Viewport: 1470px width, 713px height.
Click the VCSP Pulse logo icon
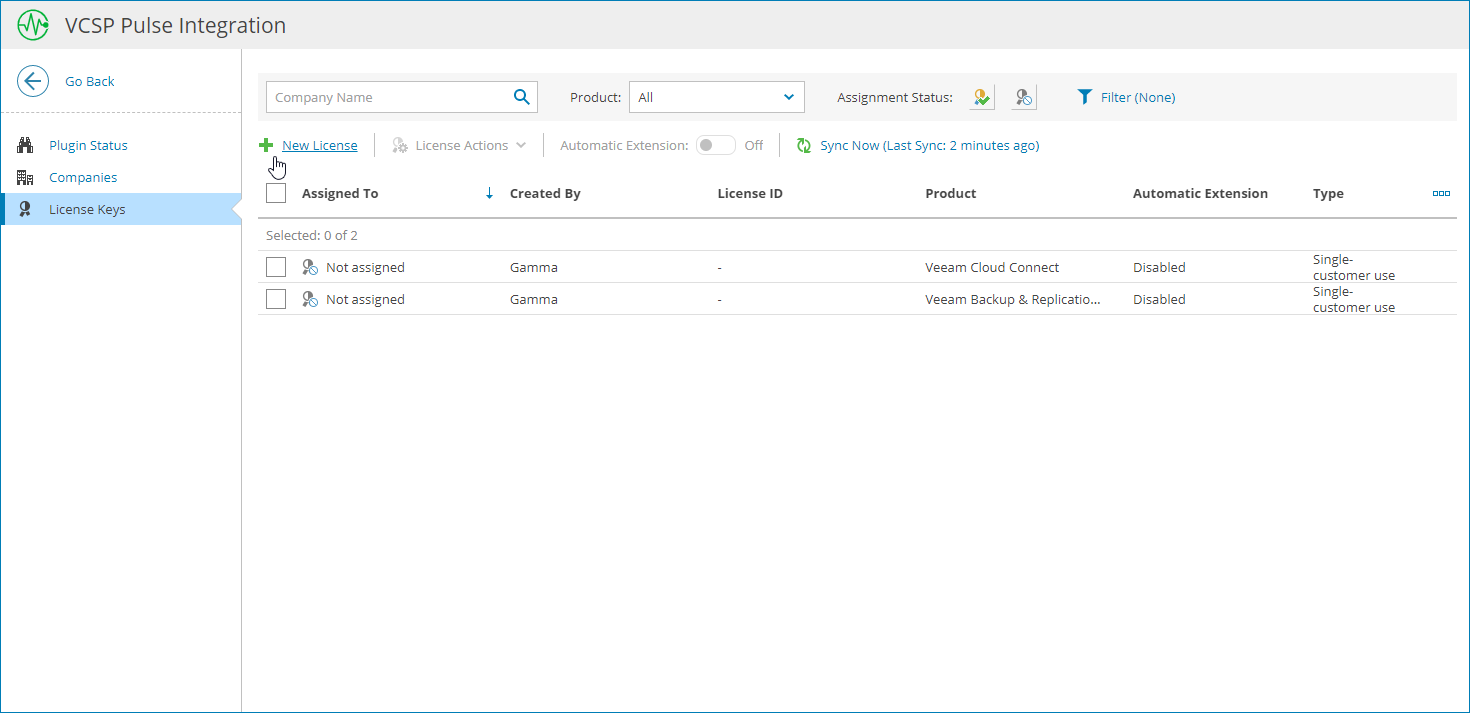[33, 25]
